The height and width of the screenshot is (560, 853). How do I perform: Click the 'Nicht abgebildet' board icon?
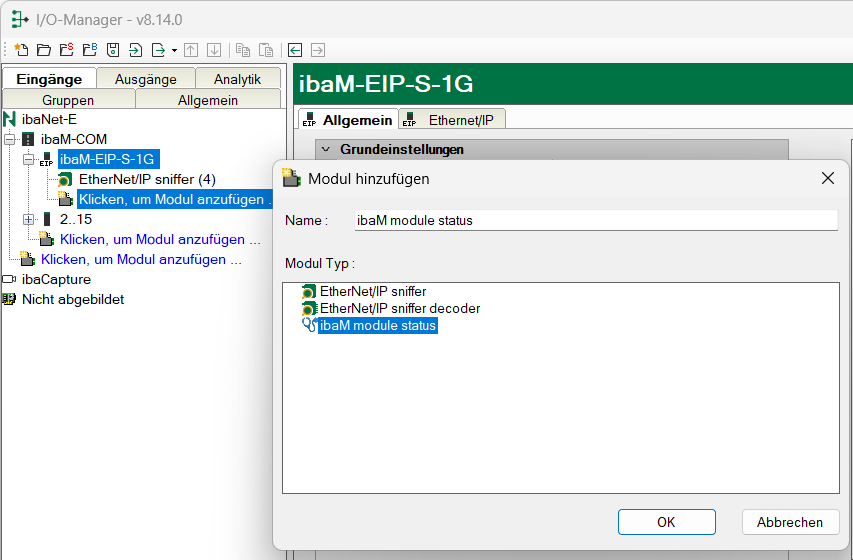[9, 299]
